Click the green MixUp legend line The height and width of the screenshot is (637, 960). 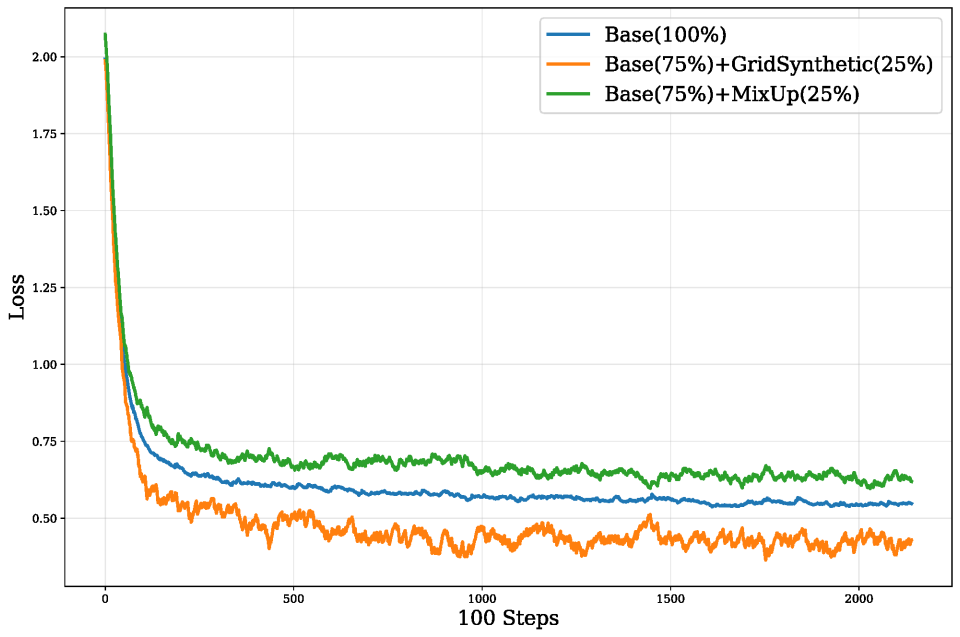point(568,94)
